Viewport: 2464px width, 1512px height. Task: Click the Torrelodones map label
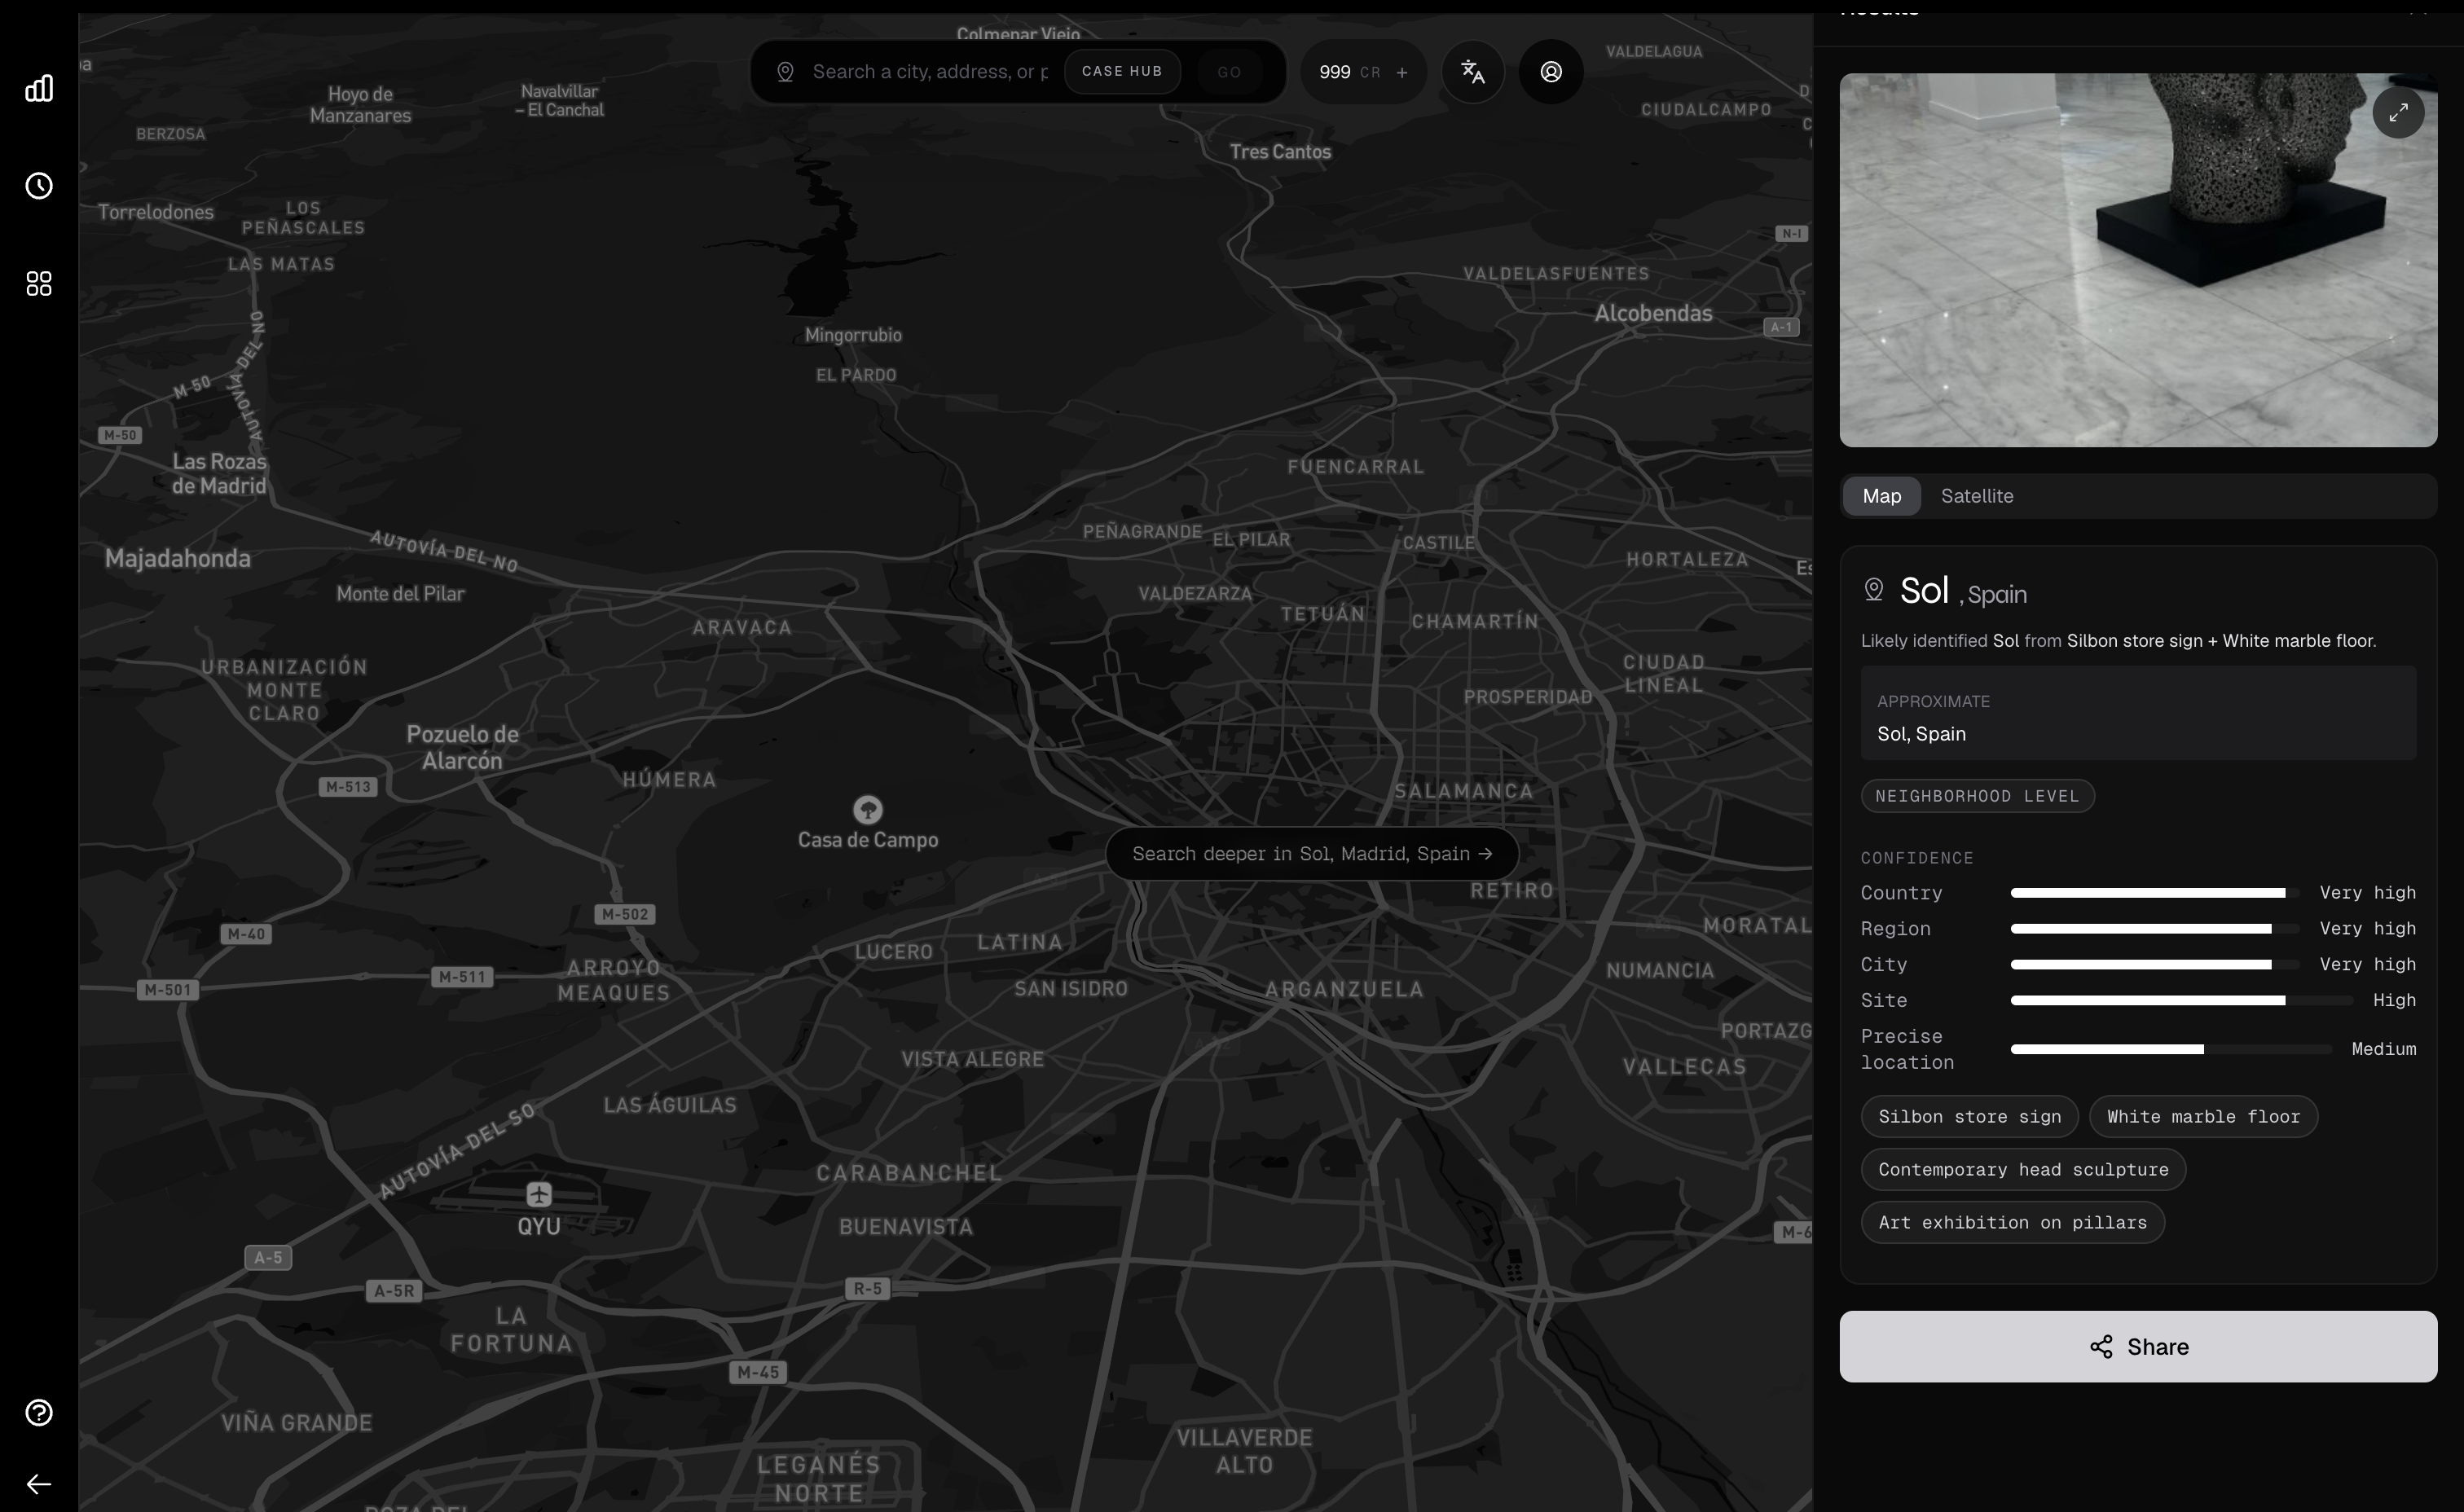click(x=156, y=212)
